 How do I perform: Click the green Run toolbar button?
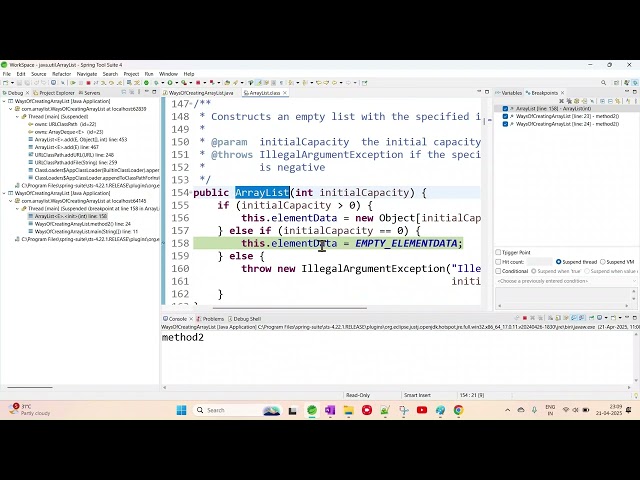pos(170,82)
